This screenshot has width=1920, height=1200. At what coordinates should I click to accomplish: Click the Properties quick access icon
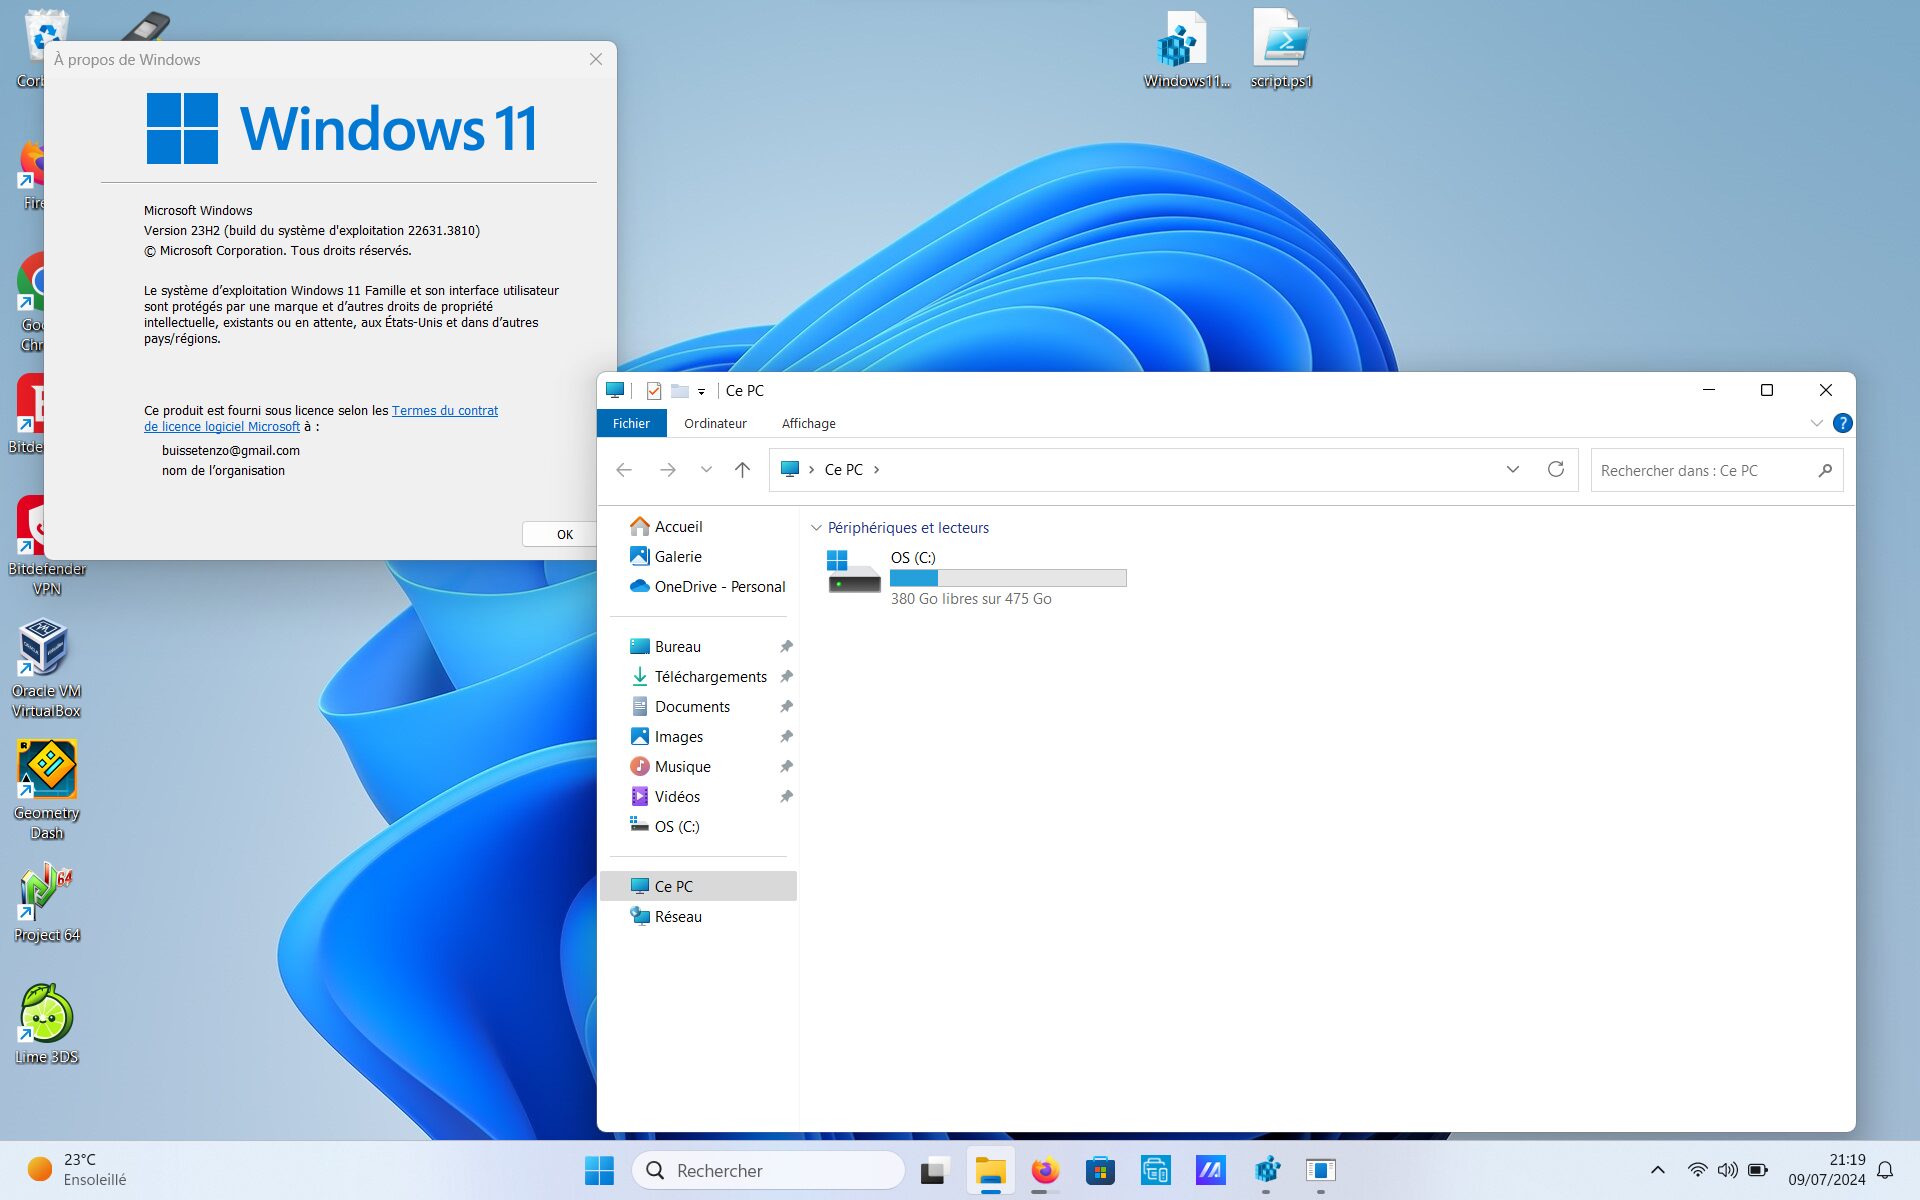pyautogui.click(x=654, y=391)
